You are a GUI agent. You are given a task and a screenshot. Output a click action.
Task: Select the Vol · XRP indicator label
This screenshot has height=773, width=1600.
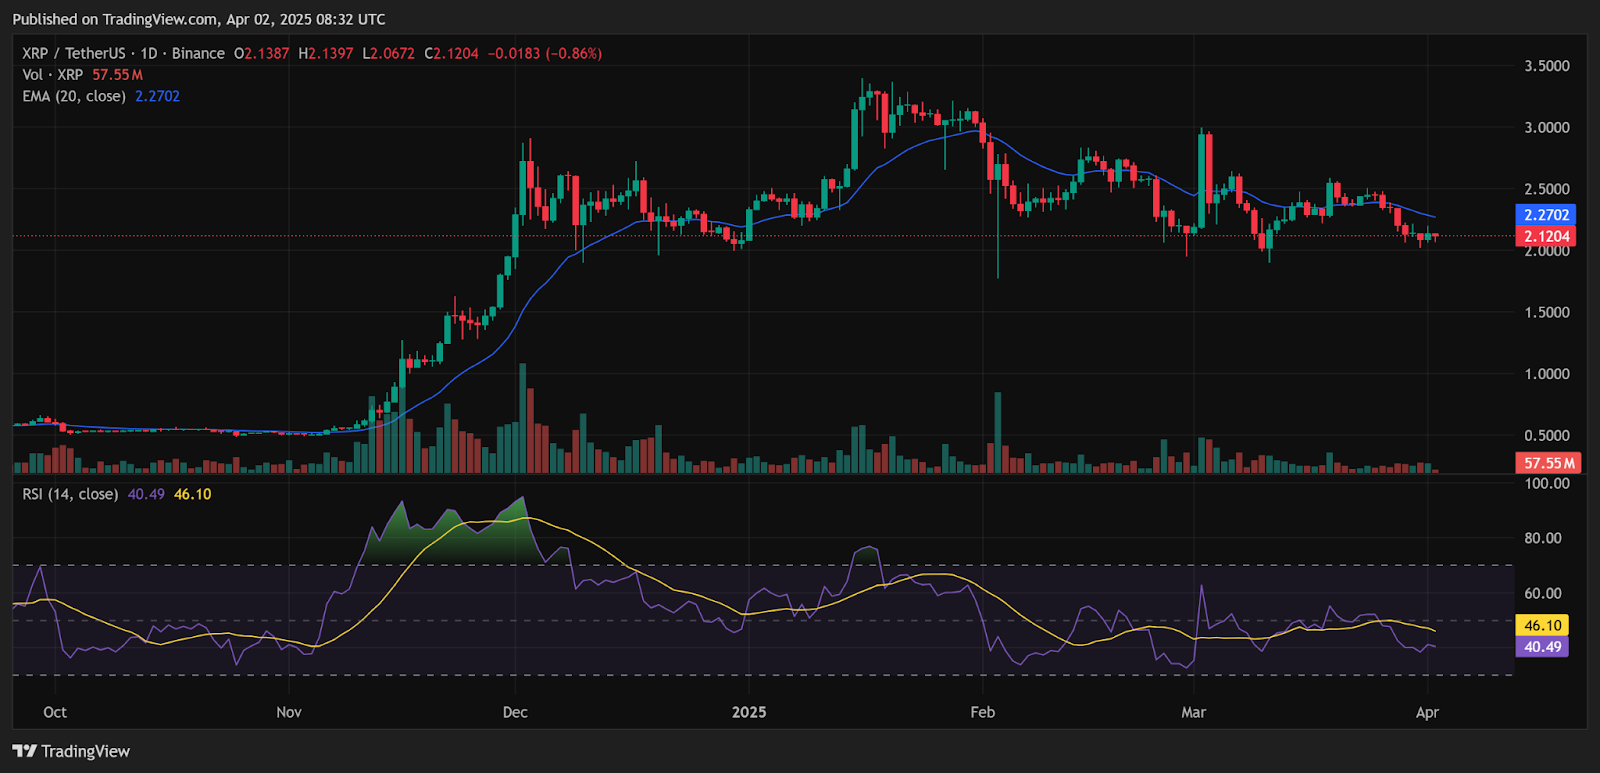(53, 75)
